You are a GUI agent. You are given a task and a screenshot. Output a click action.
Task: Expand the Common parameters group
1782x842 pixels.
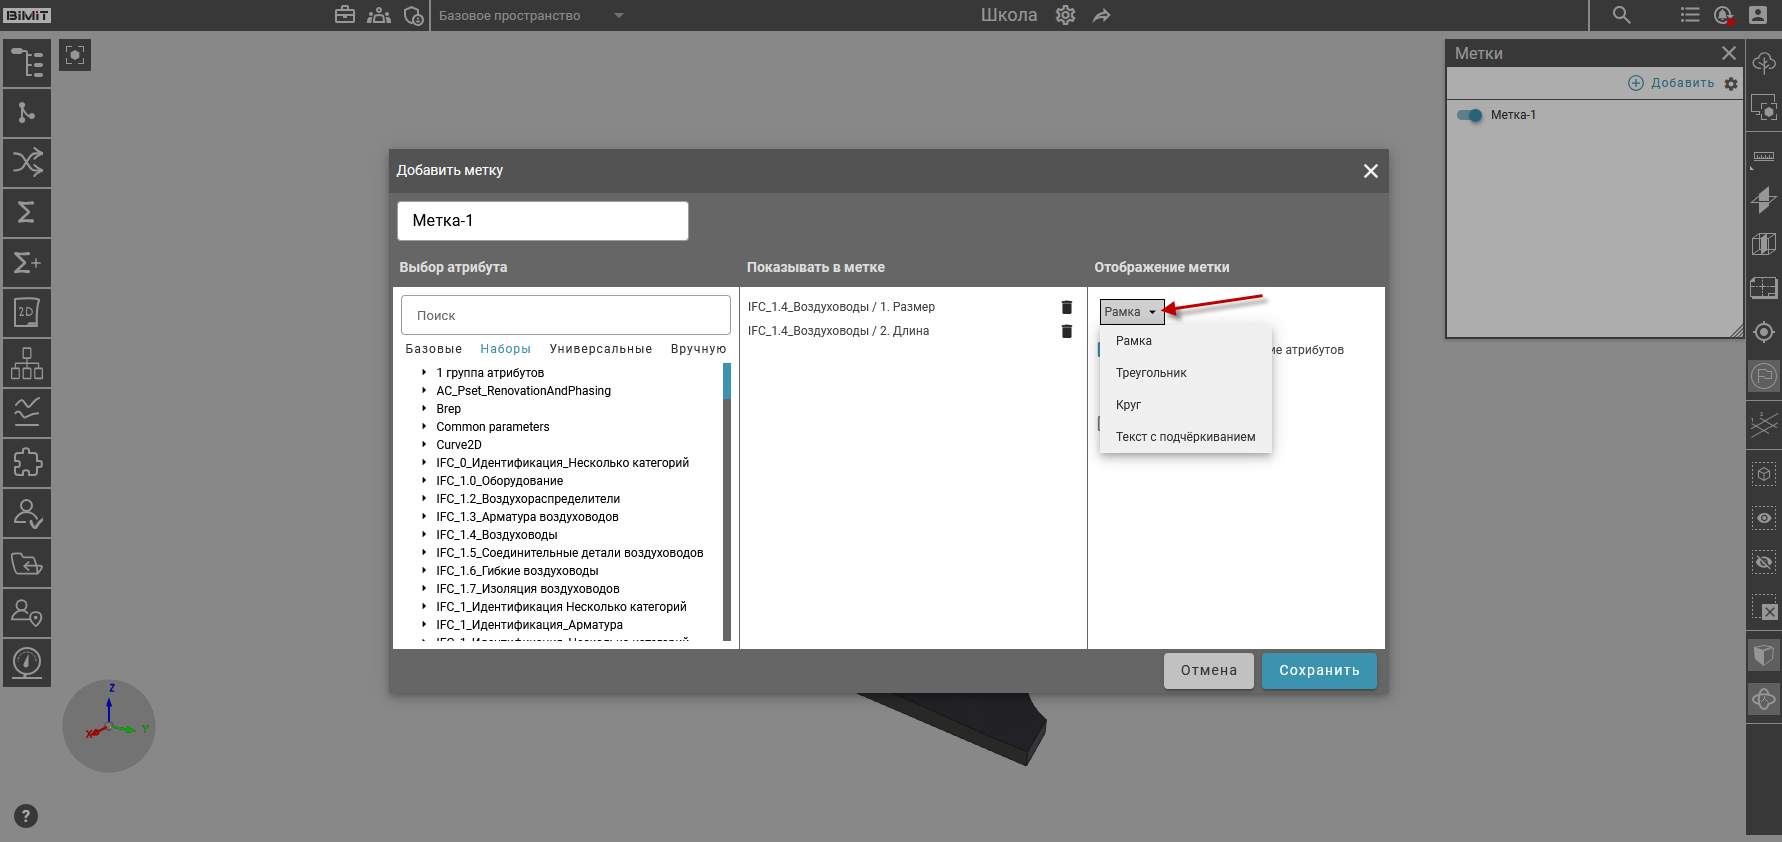click(424, 427)
